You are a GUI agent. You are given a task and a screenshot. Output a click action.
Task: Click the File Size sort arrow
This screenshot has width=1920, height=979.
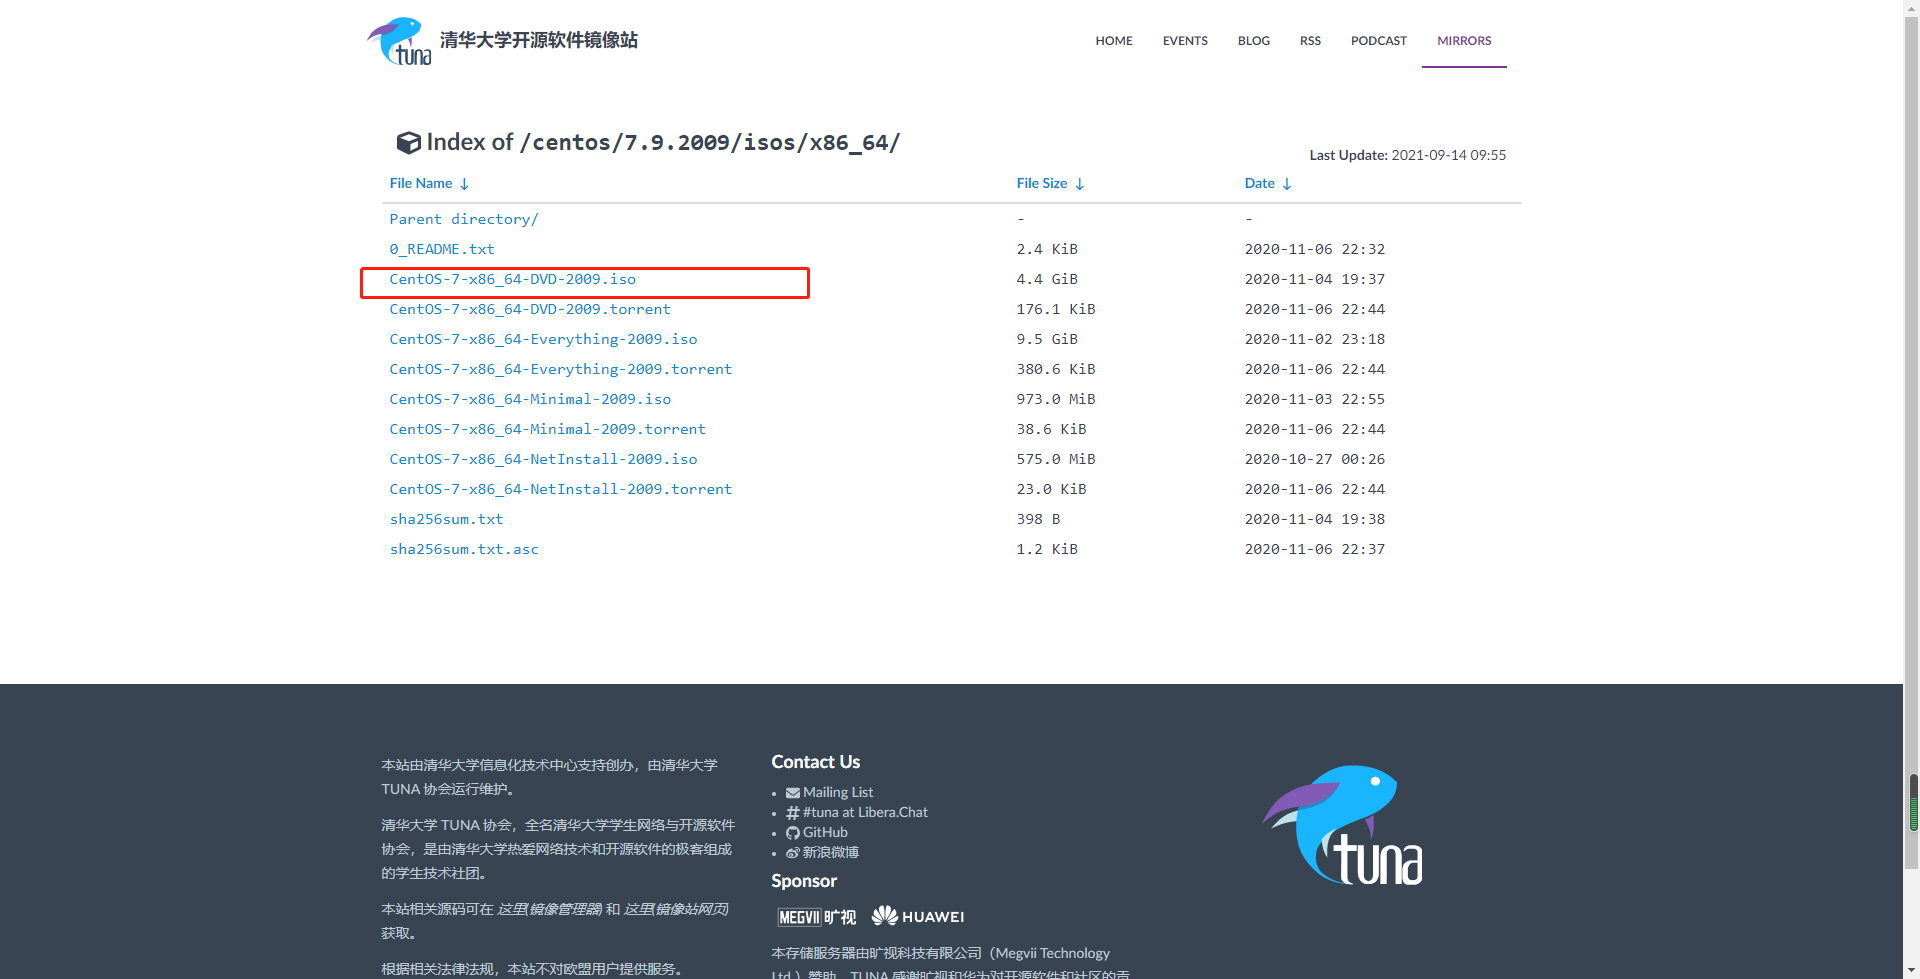[x=1079, y=184]
